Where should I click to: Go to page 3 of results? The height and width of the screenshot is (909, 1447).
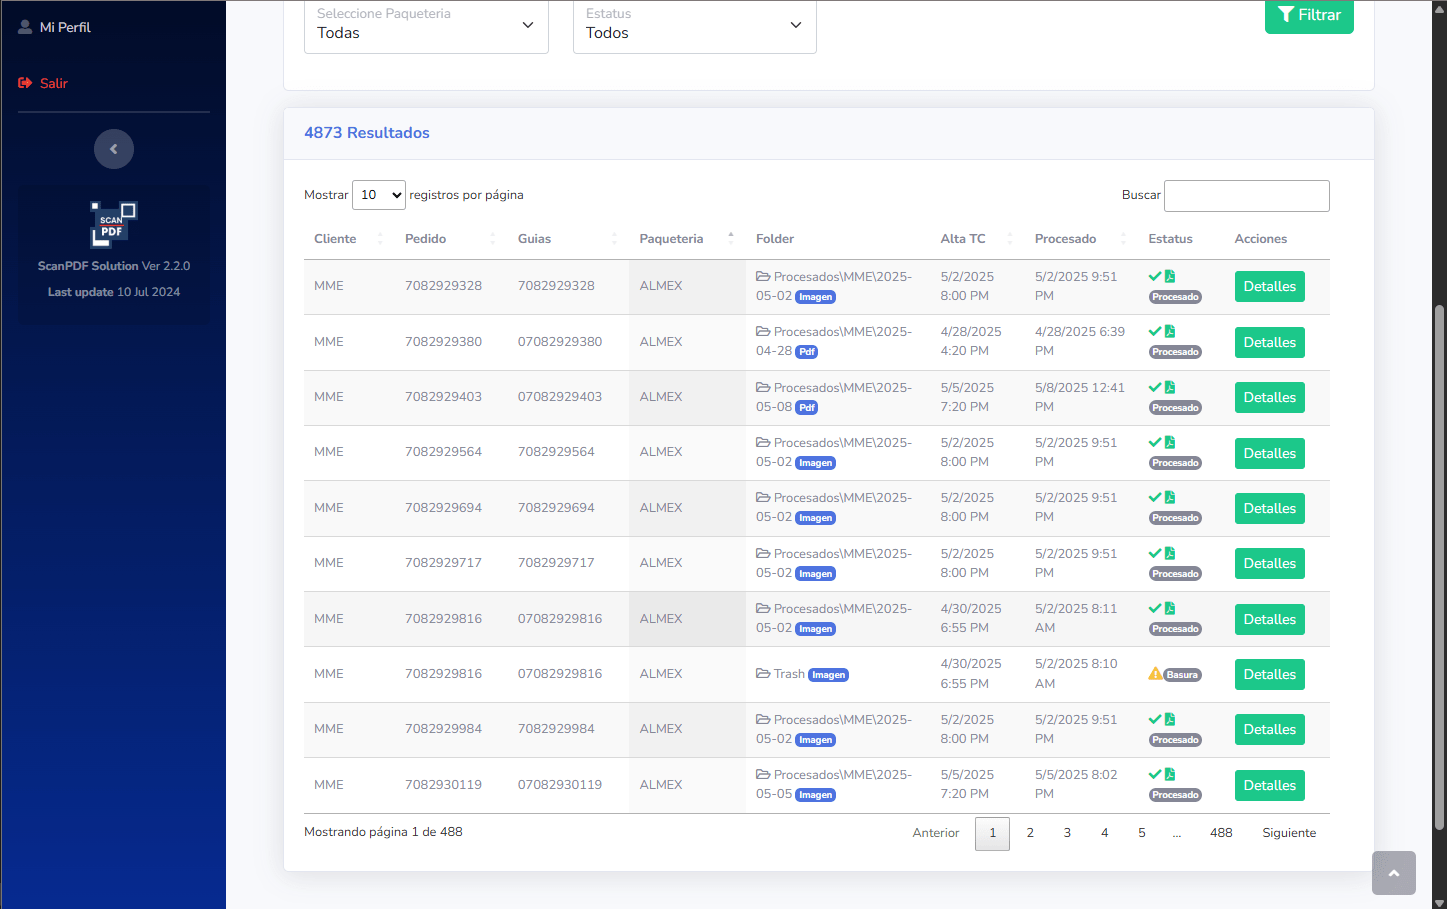pyautogui.click(x=1067, y=833)
